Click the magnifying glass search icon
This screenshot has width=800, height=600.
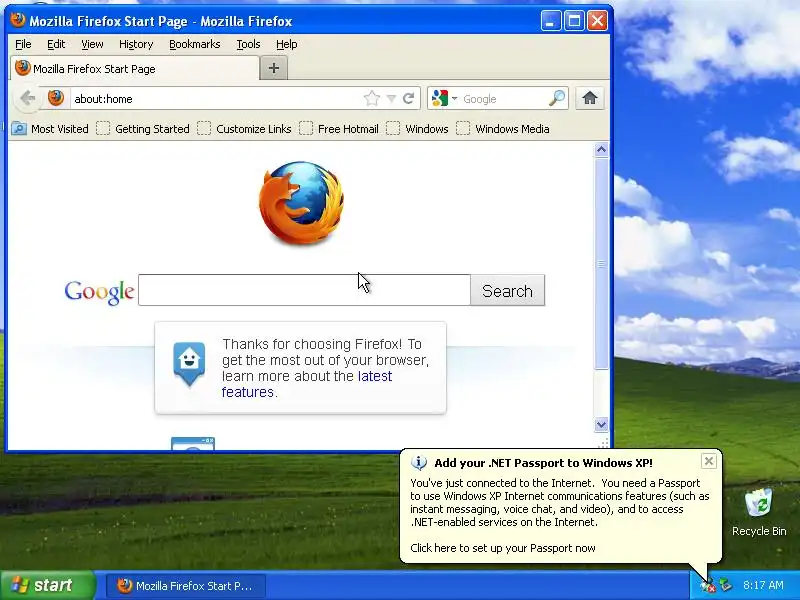(x=557, y=98)
